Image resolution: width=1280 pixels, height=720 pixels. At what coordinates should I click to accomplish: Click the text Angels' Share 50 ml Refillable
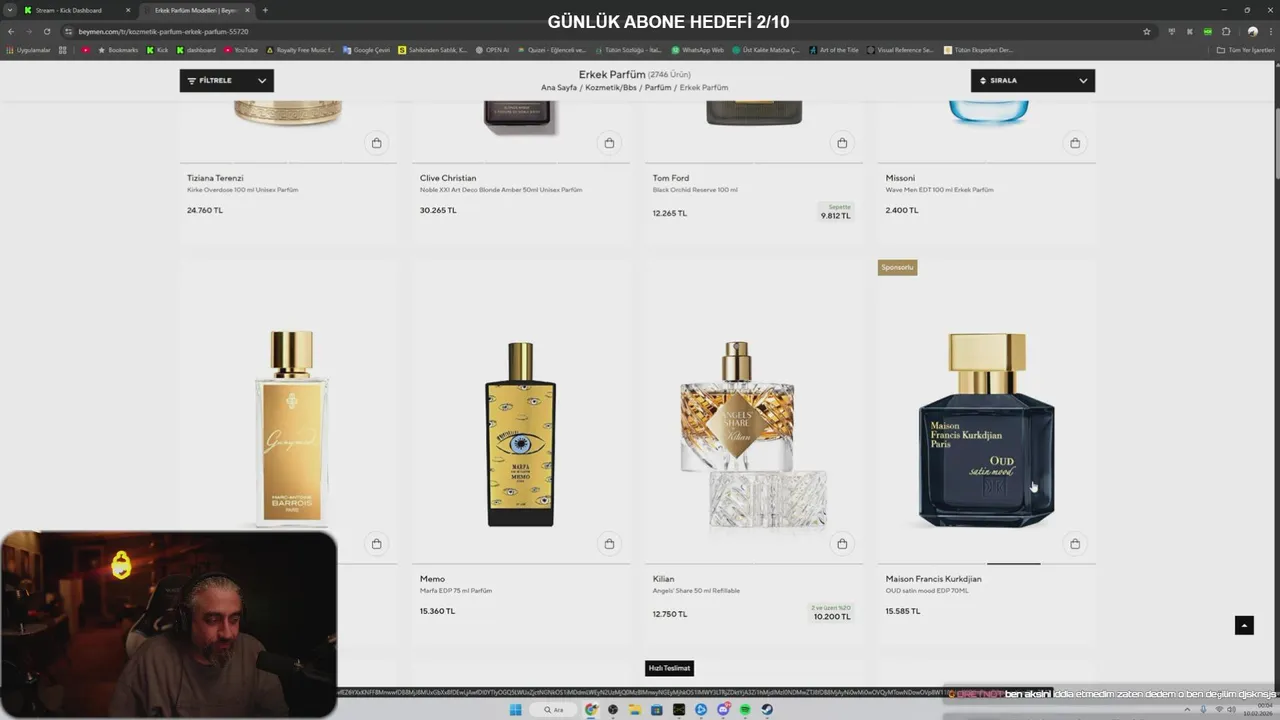[x=696, y=591]
